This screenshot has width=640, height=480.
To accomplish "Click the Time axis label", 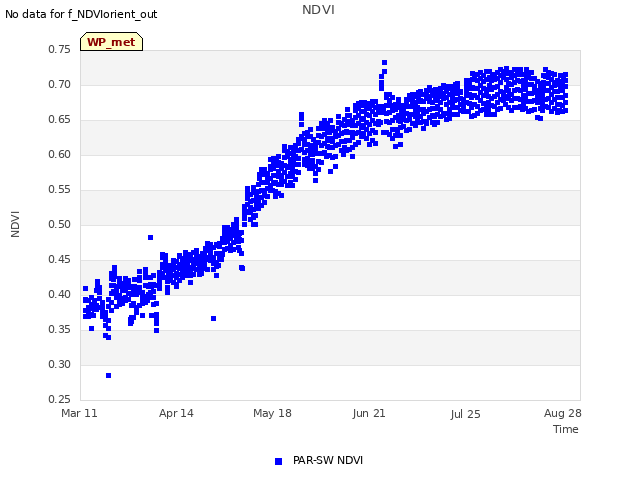I will 566,429.
